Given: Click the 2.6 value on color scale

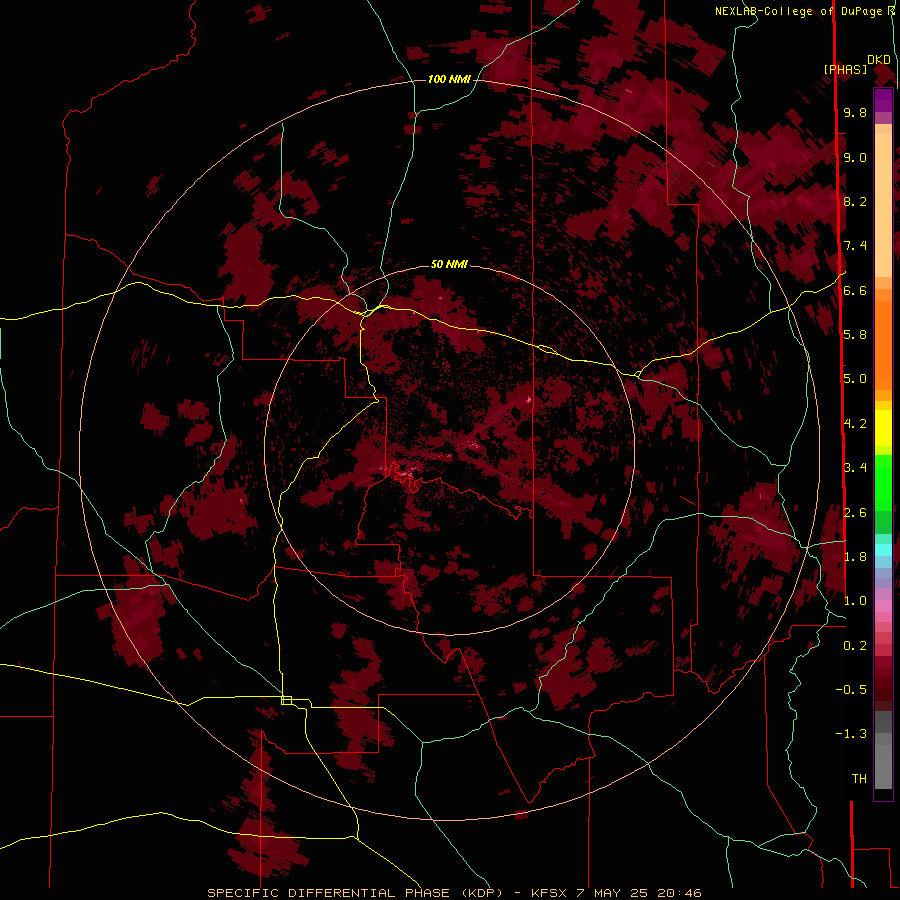Looking at the screenshot, I should (855, 512).
